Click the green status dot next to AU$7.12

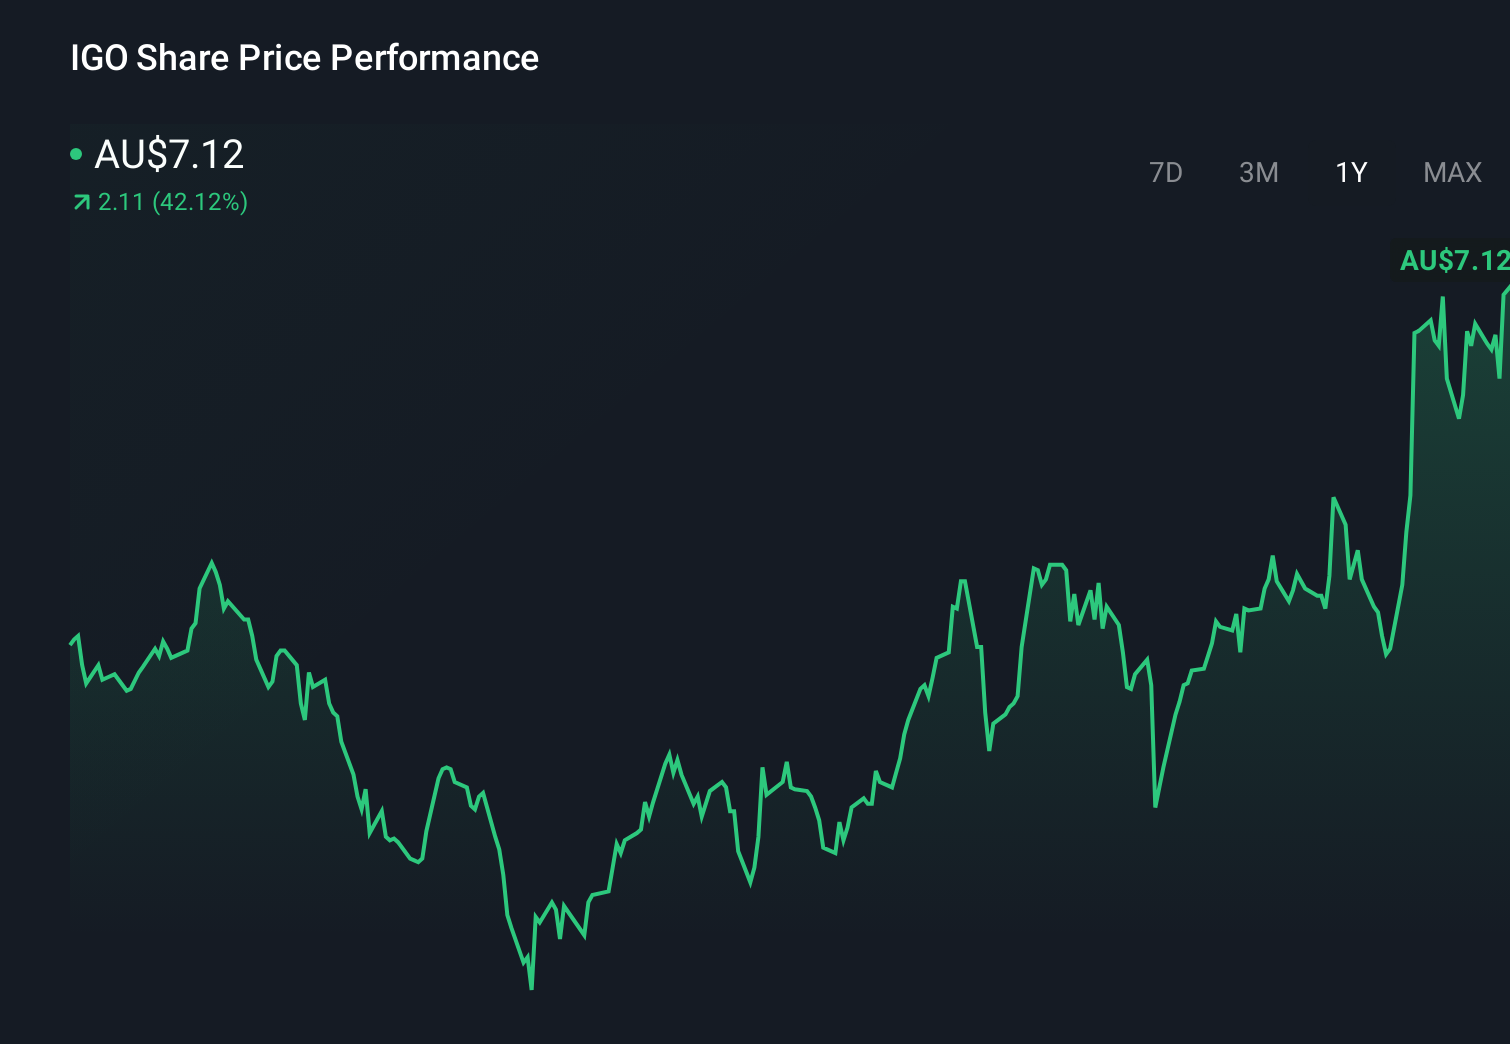pyautogui.click(x=76, y=152)
